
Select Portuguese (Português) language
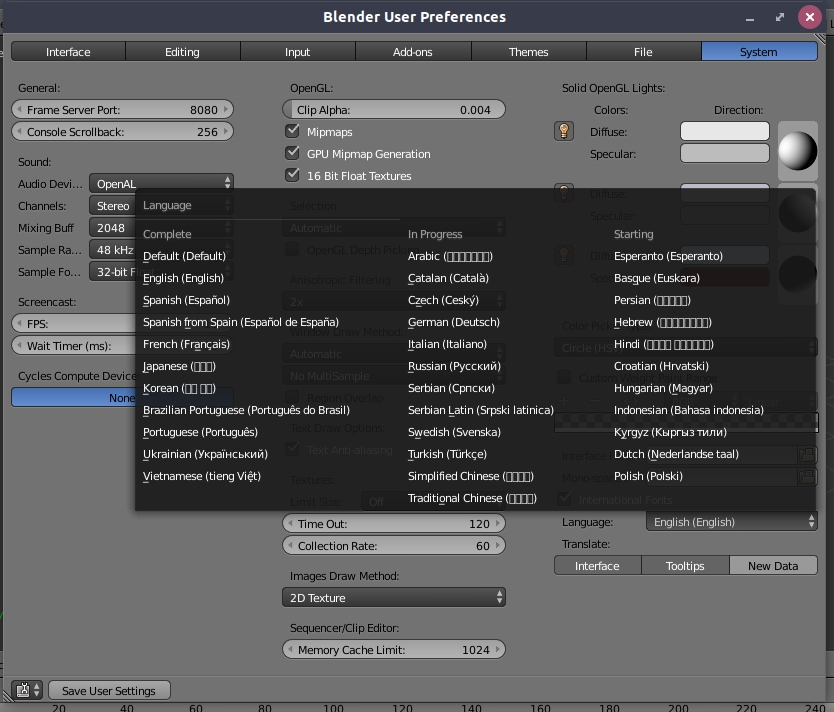200,432
